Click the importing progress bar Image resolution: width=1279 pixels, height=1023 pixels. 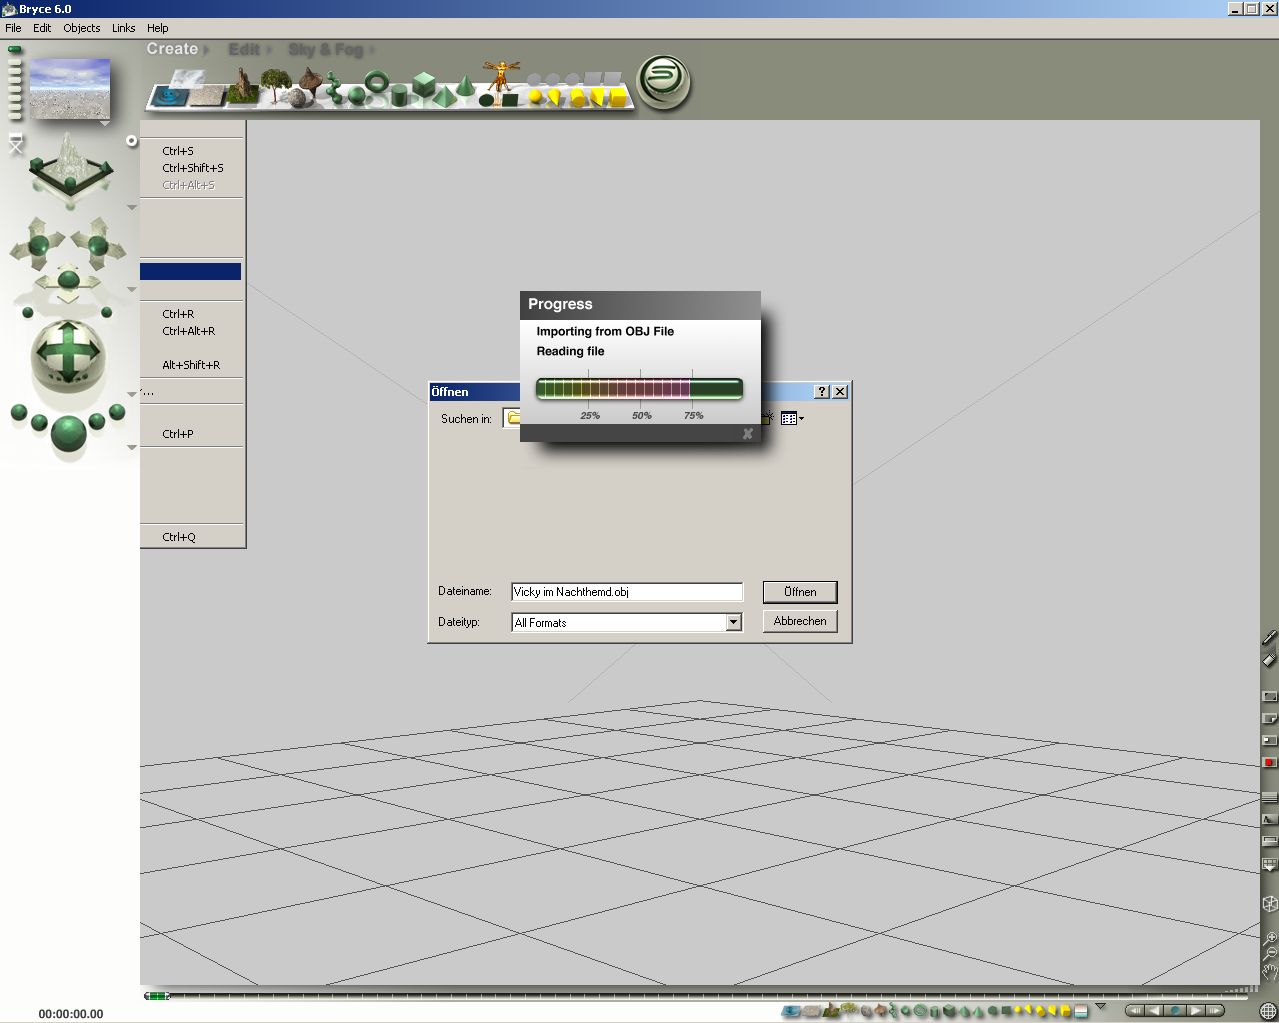coord(639,389)
